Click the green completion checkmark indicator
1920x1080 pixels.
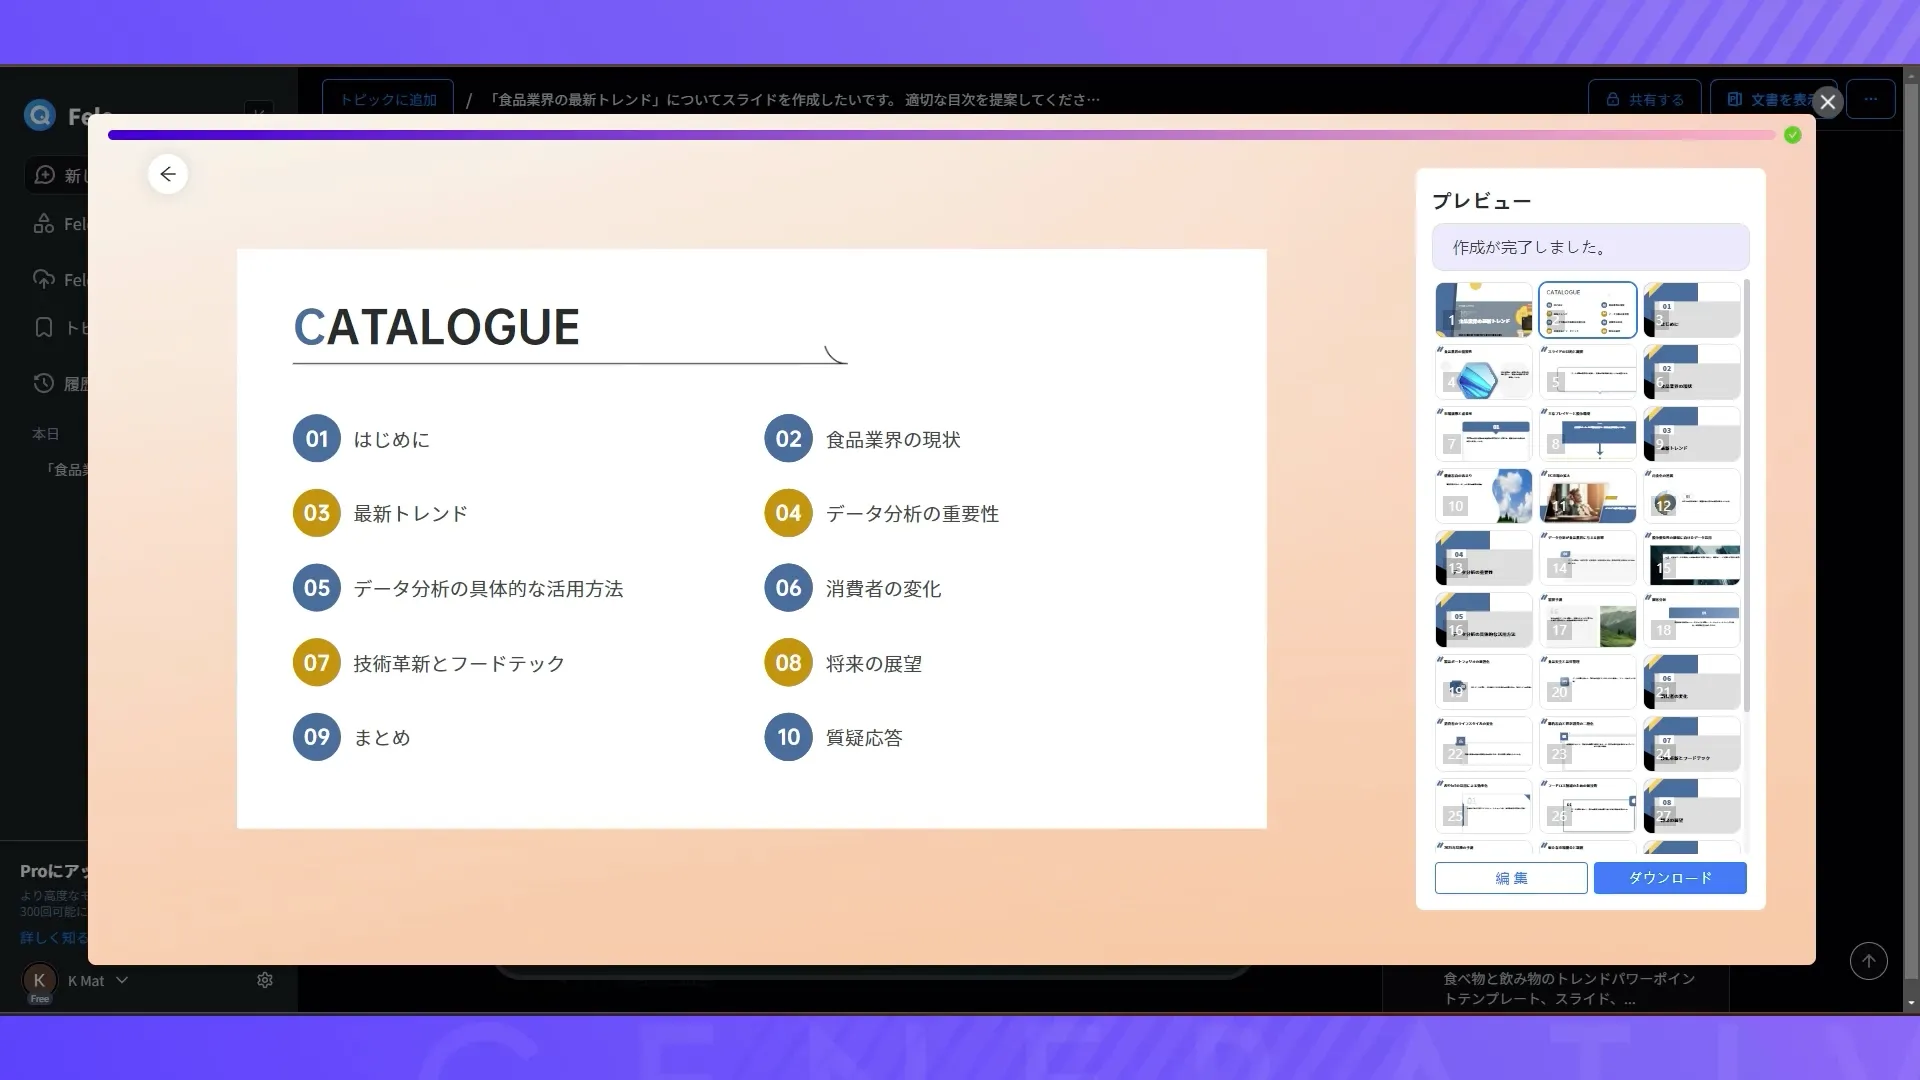click(x=1792, y=136)
